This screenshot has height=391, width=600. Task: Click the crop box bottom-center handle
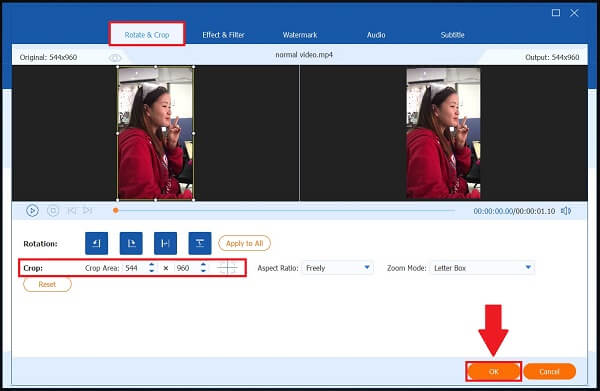point(155,200)
